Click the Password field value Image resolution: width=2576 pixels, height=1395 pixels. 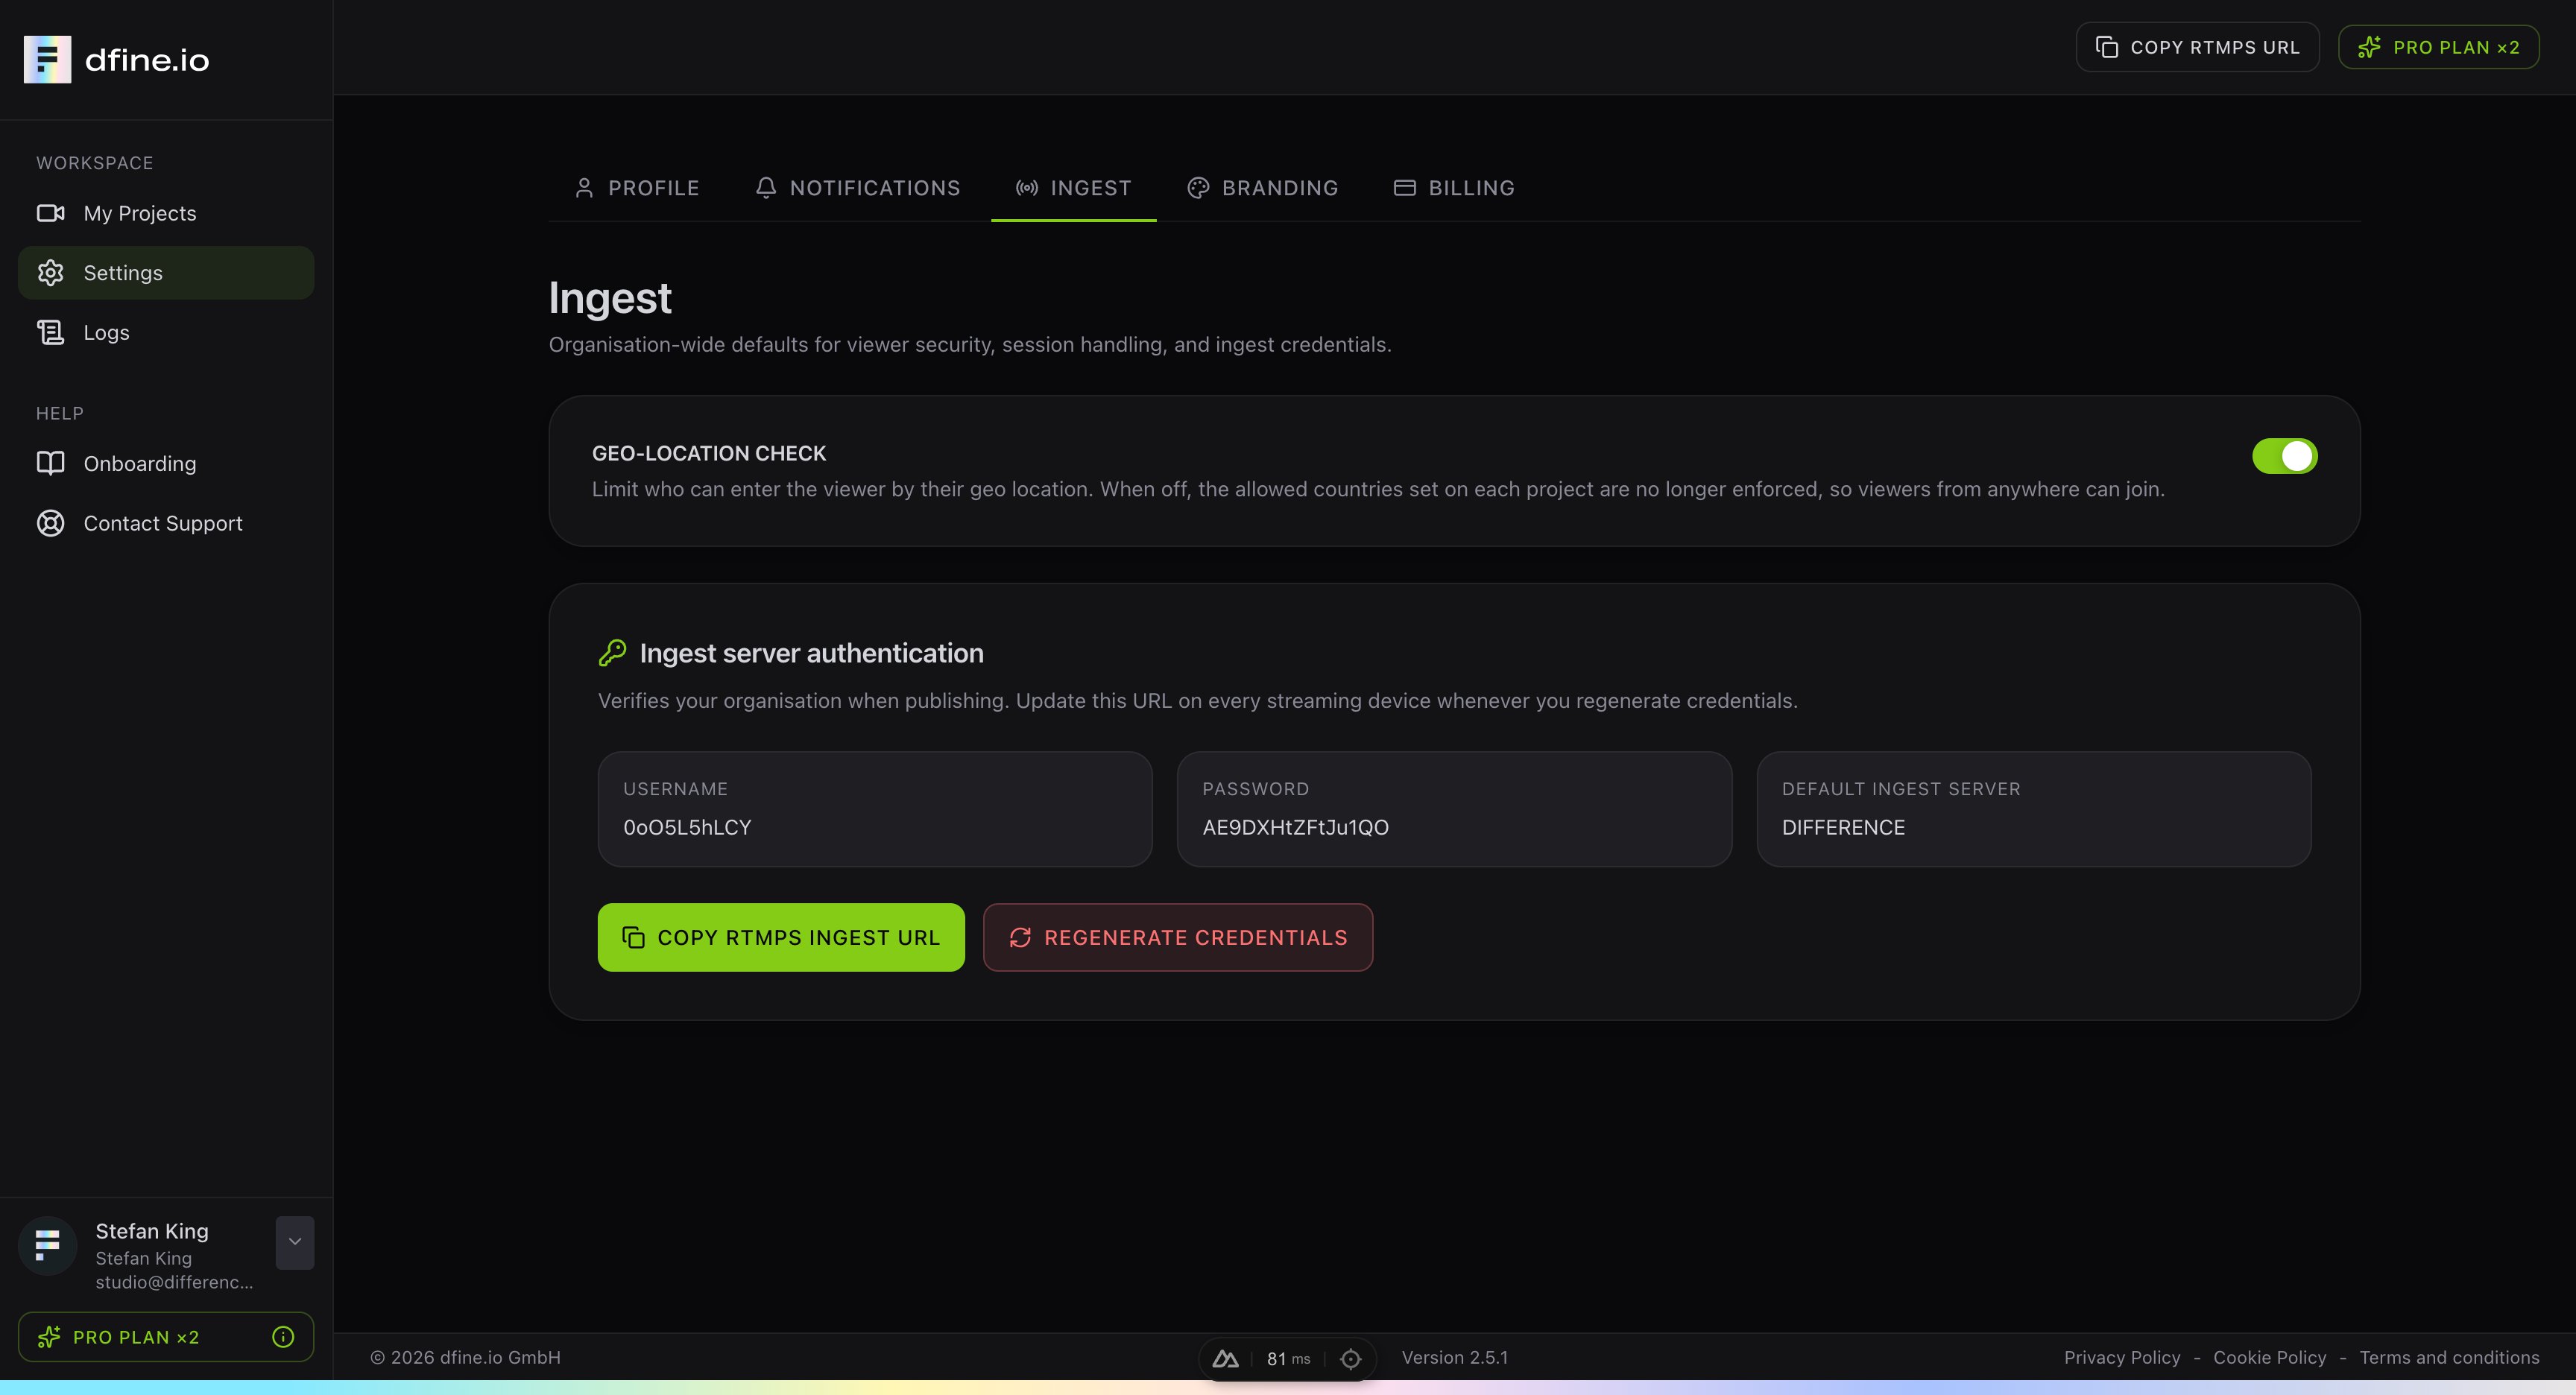pyautogui.click(x=1295, y=828)
